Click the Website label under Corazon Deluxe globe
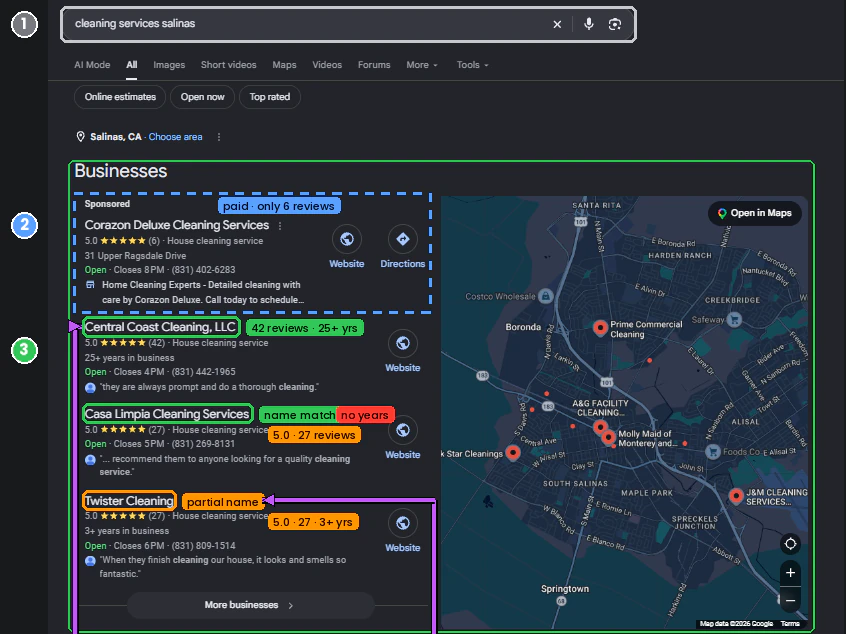Image resolution: width=846 pixels, height=634 pixels. [347, 264]
